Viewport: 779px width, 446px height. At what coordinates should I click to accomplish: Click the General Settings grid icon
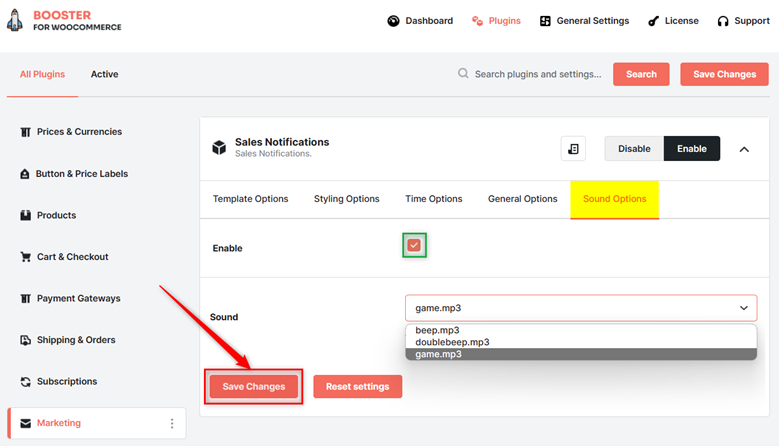[x=545, y=21]
